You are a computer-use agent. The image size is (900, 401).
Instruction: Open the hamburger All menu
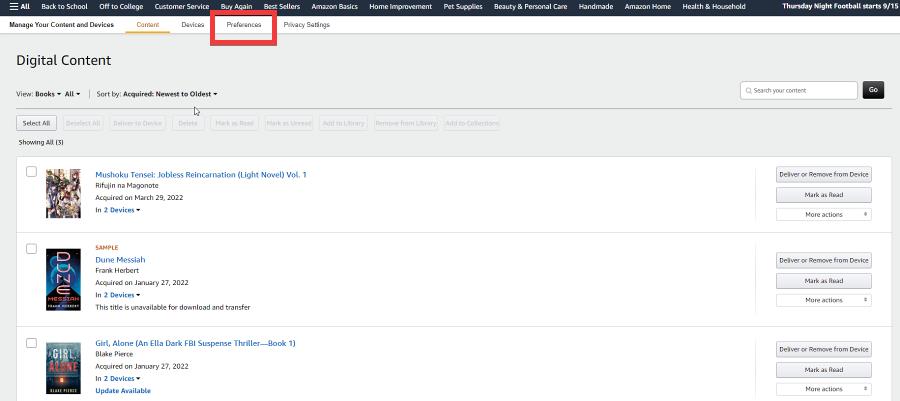pyautogui.click(x=20, y=6)
